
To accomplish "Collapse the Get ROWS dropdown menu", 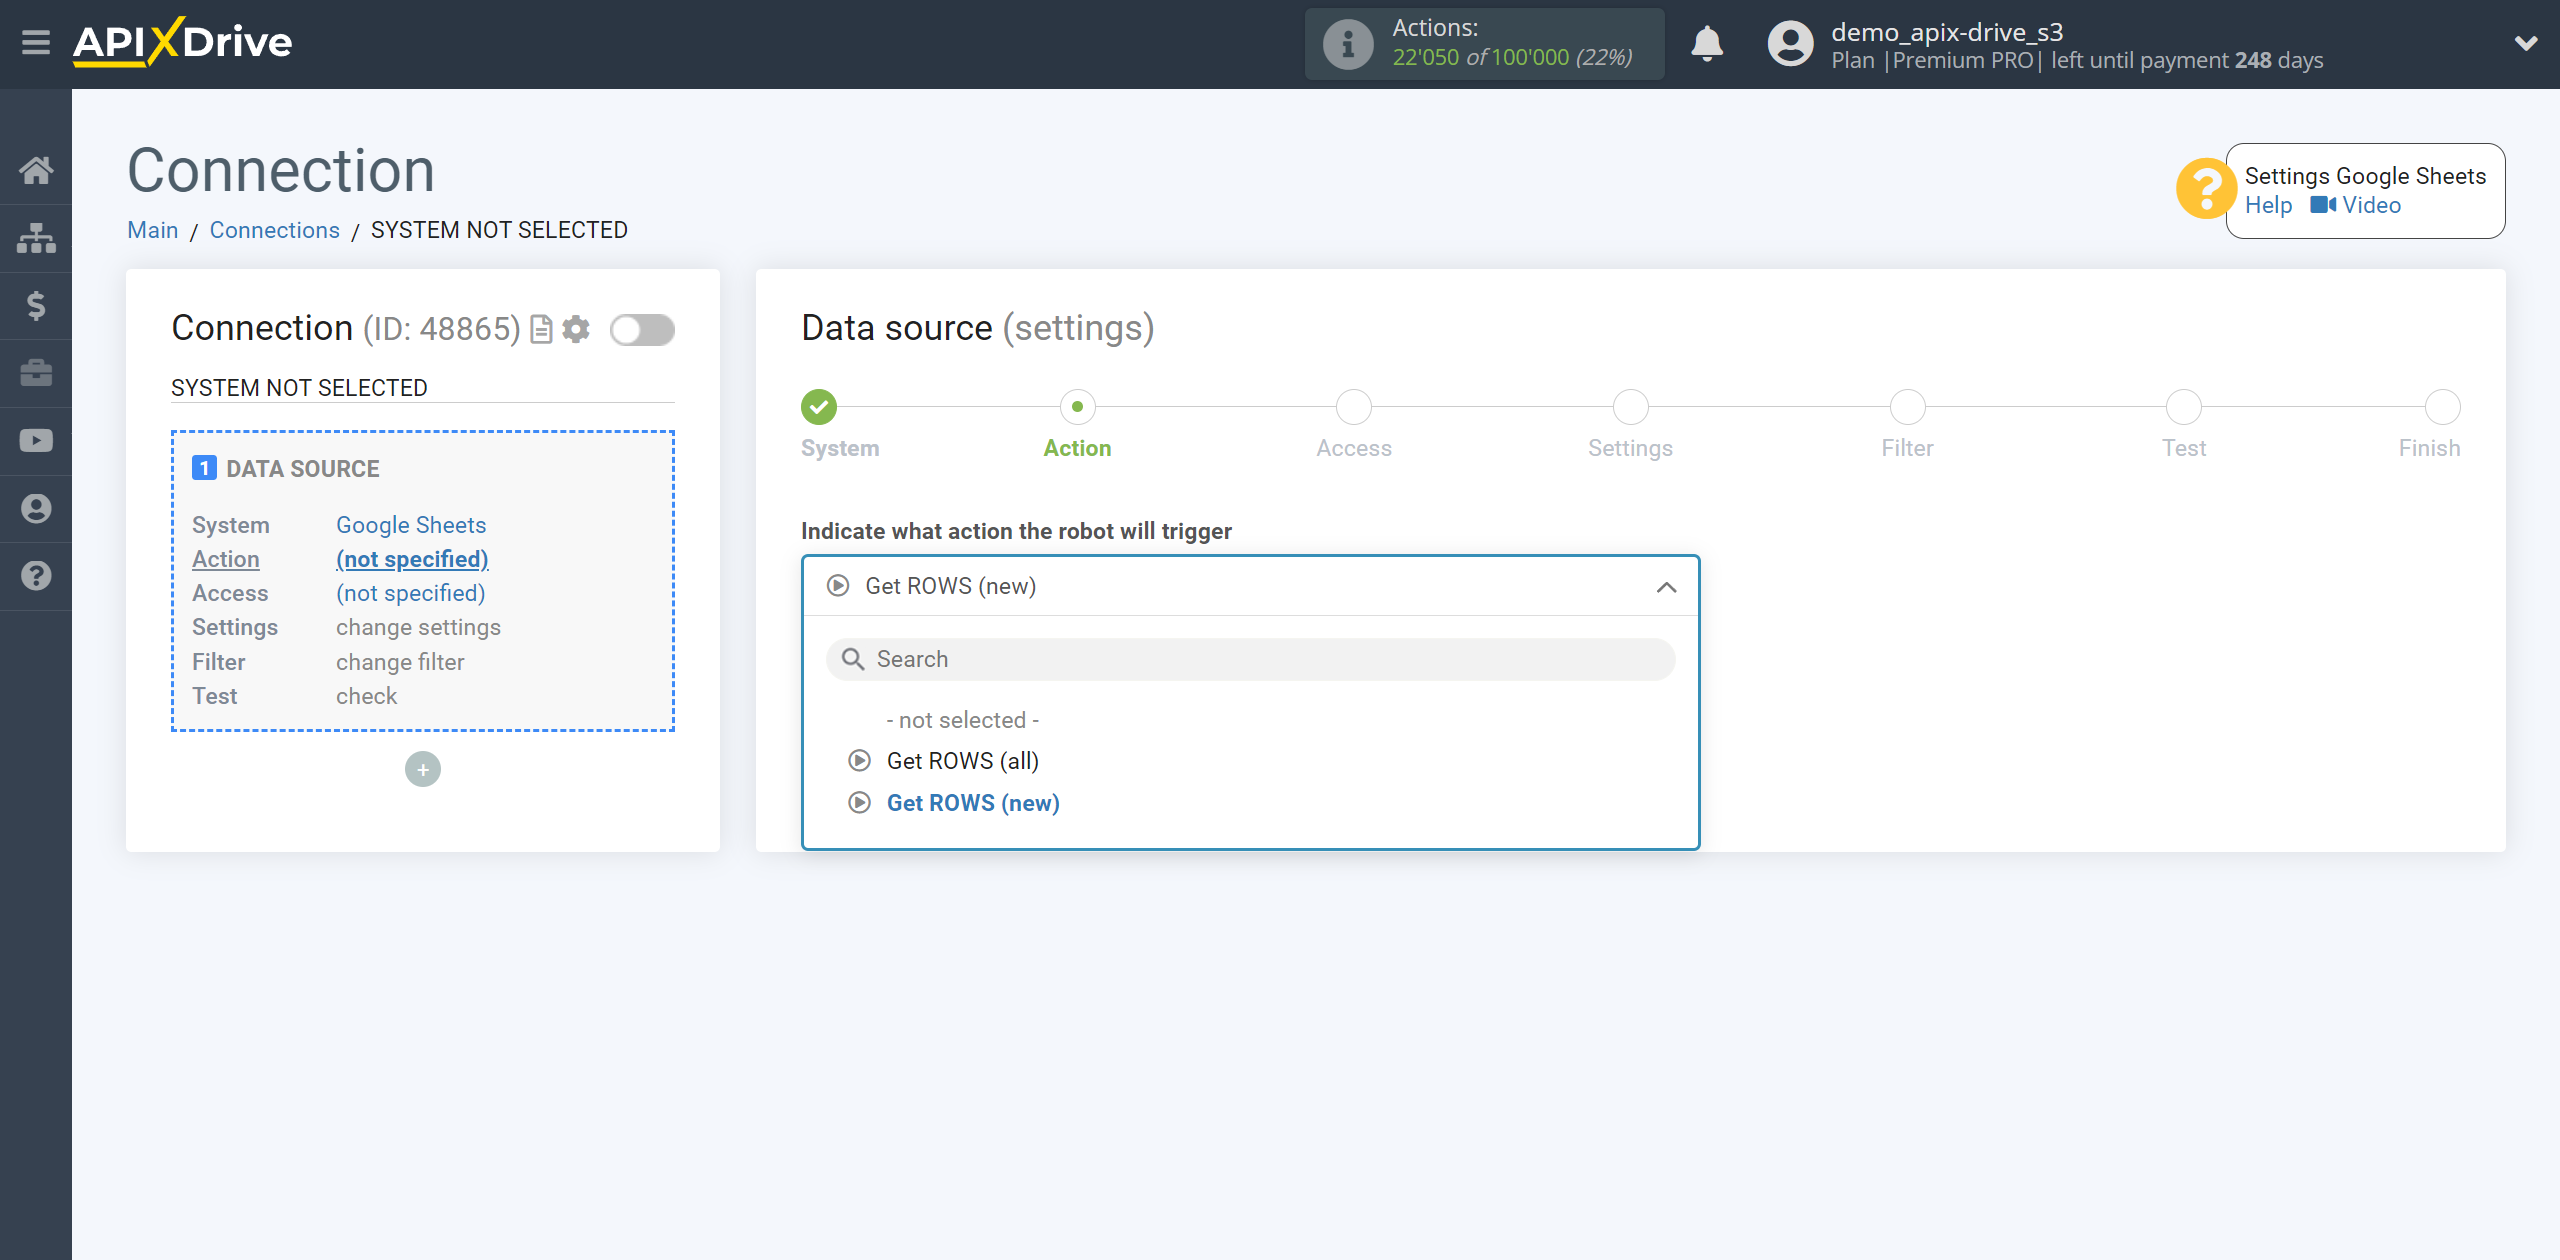I will click(1667, 586).
